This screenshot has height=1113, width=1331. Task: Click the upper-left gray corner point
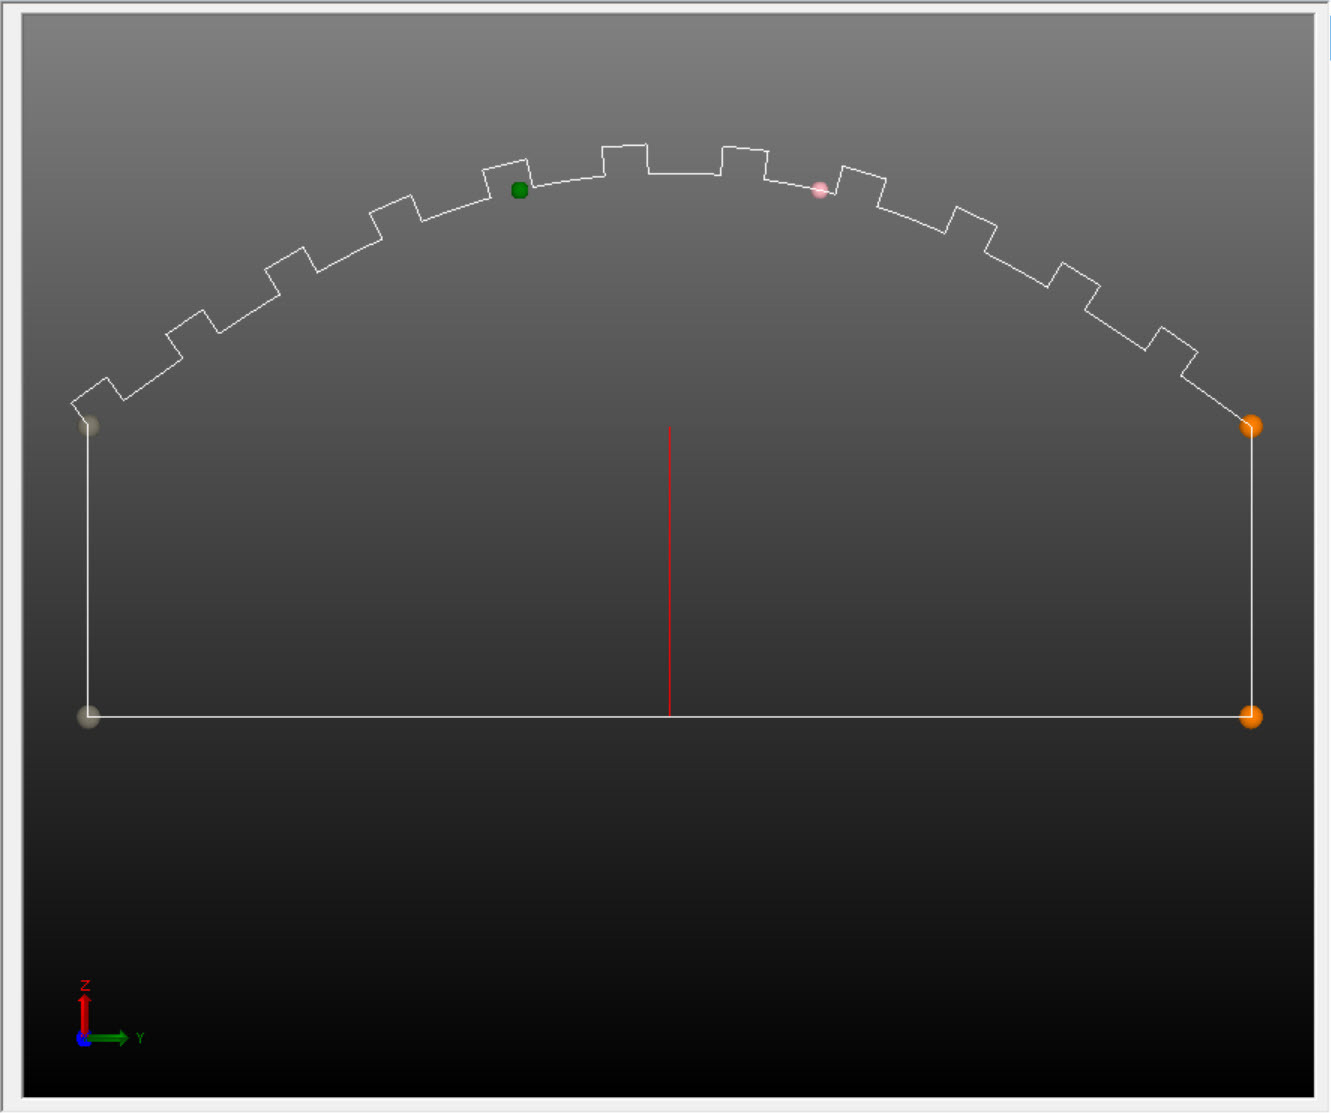[x=89, y=426]
